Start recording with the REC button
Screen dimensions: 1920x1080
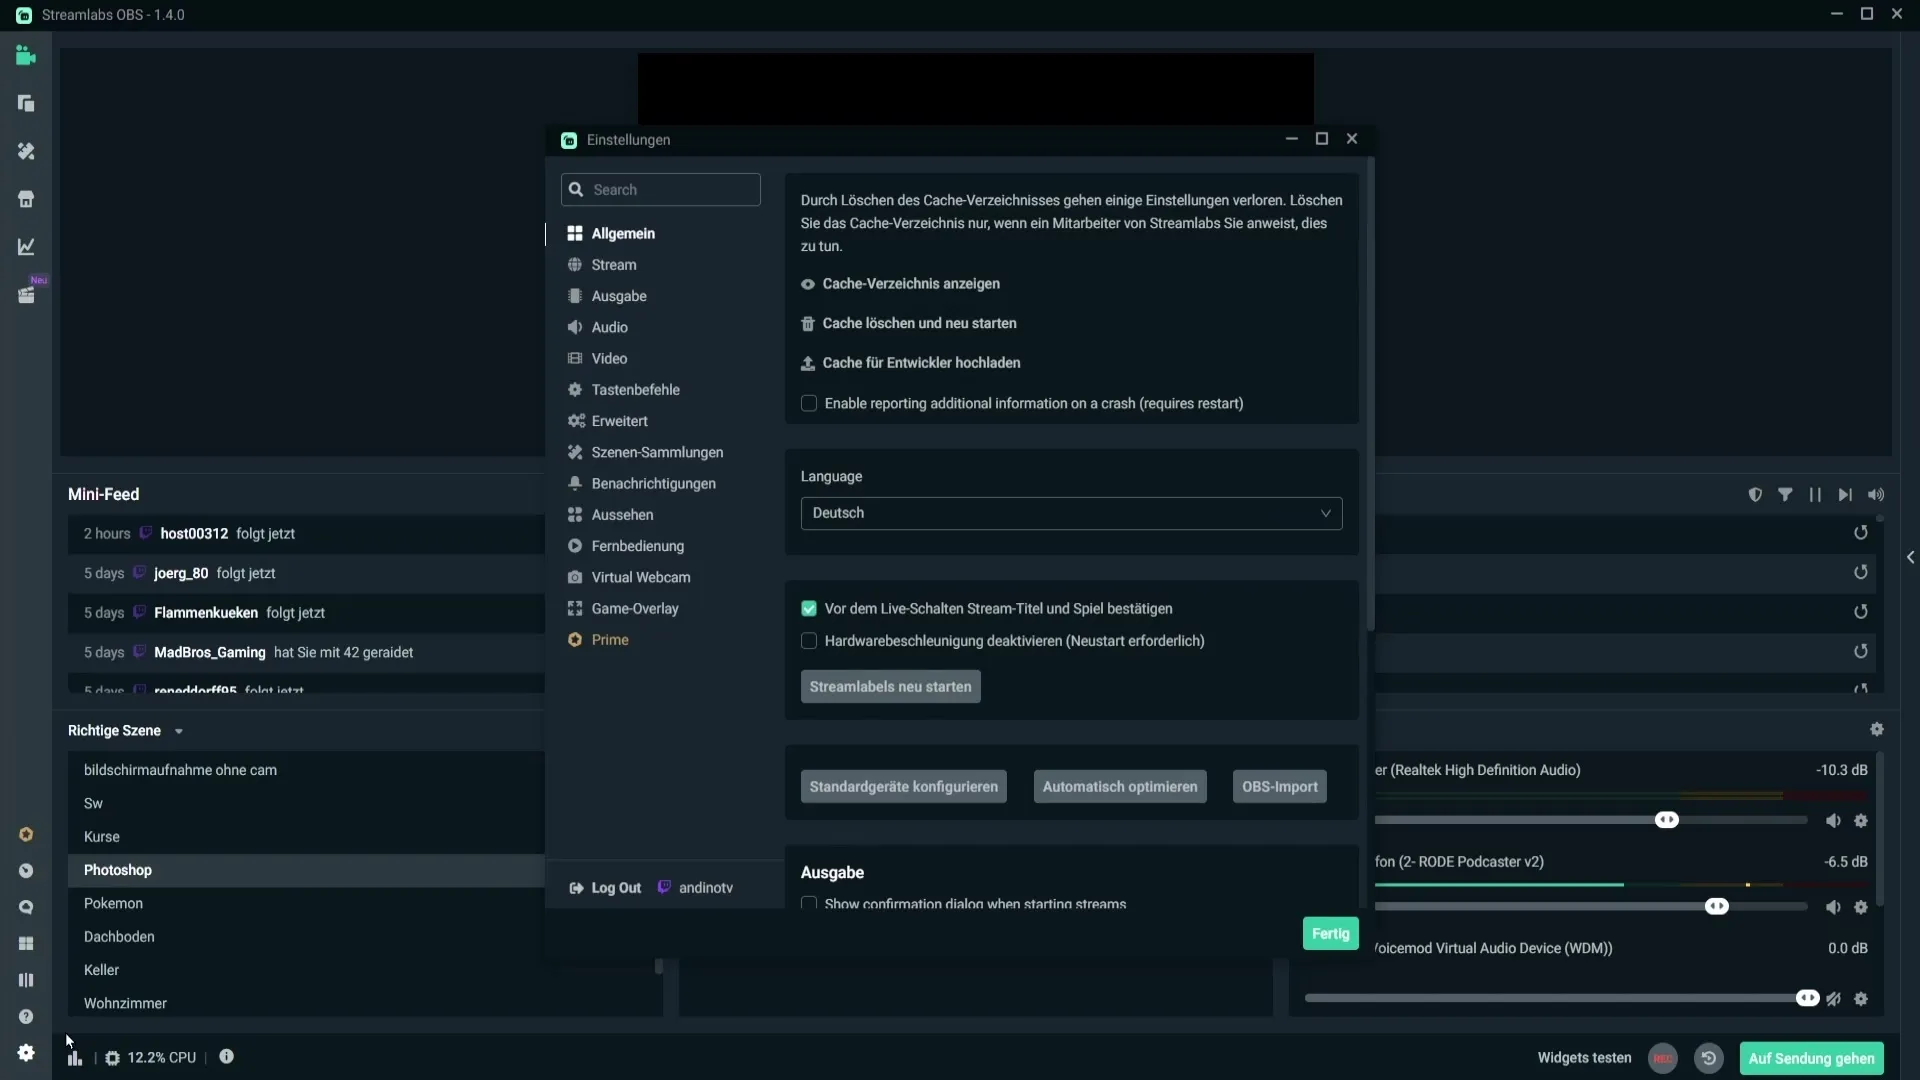click(x=1663, y=1058)
